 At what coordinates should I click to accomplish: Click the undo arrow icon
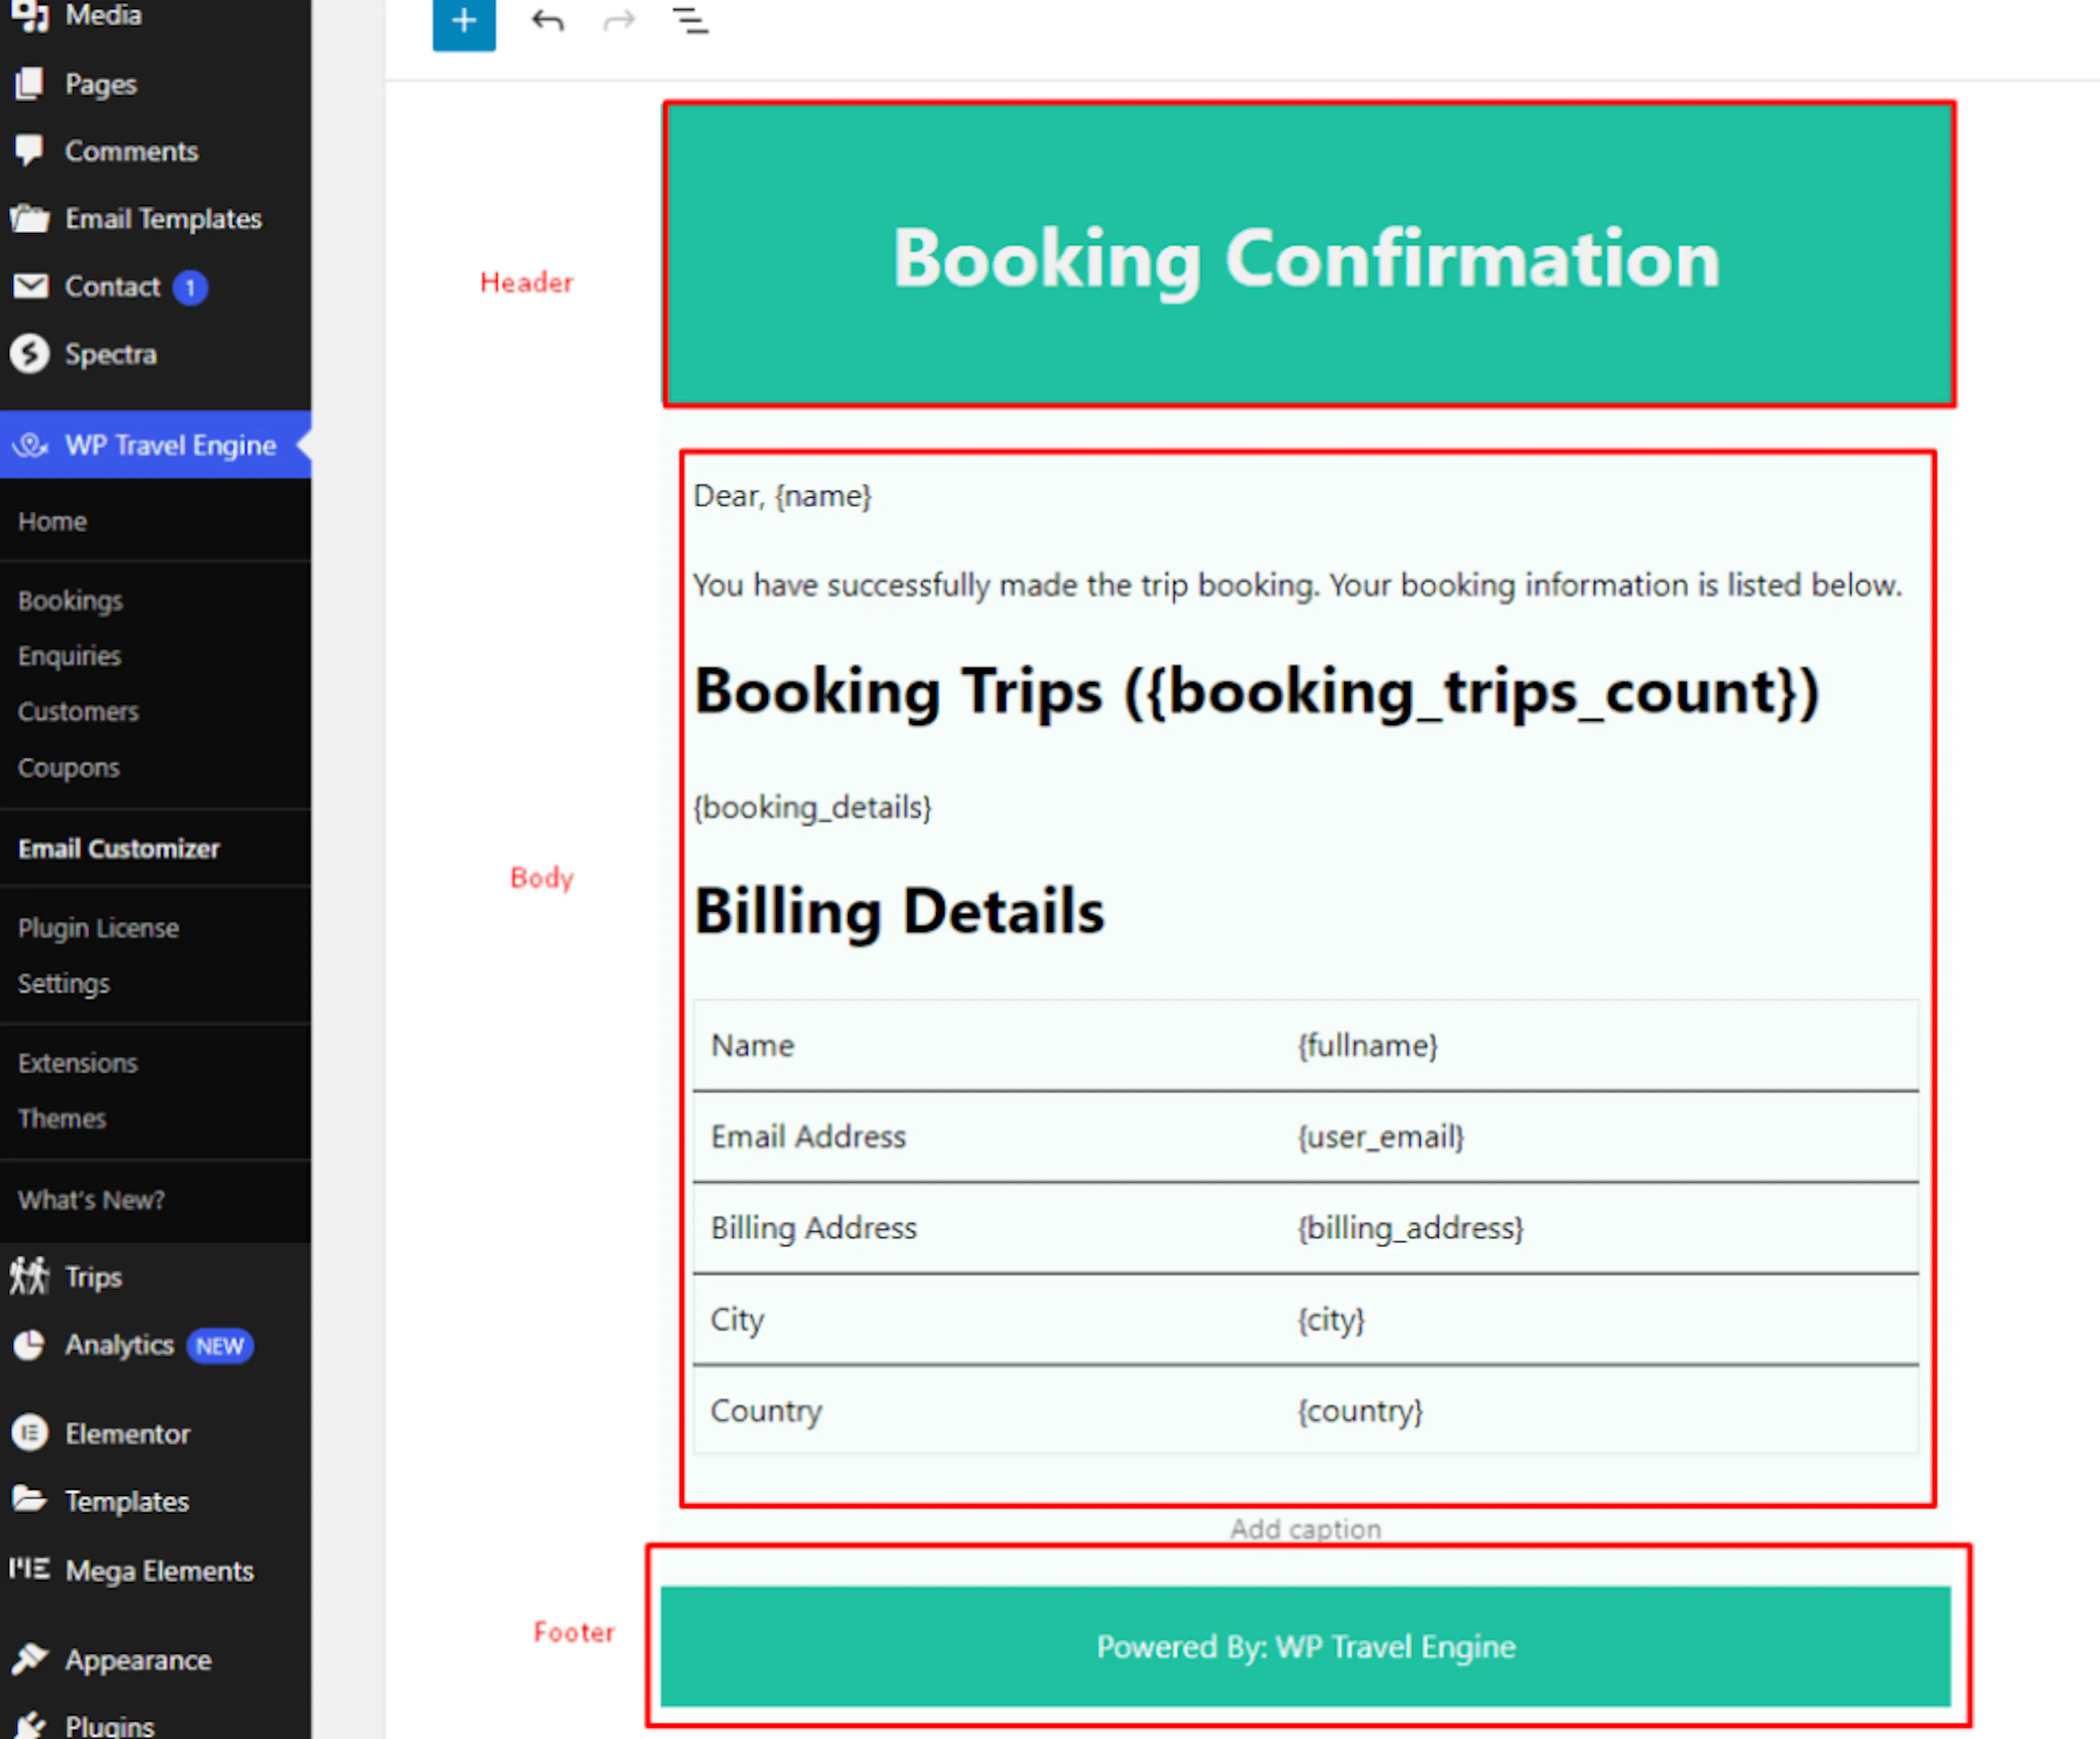point(548,20)
